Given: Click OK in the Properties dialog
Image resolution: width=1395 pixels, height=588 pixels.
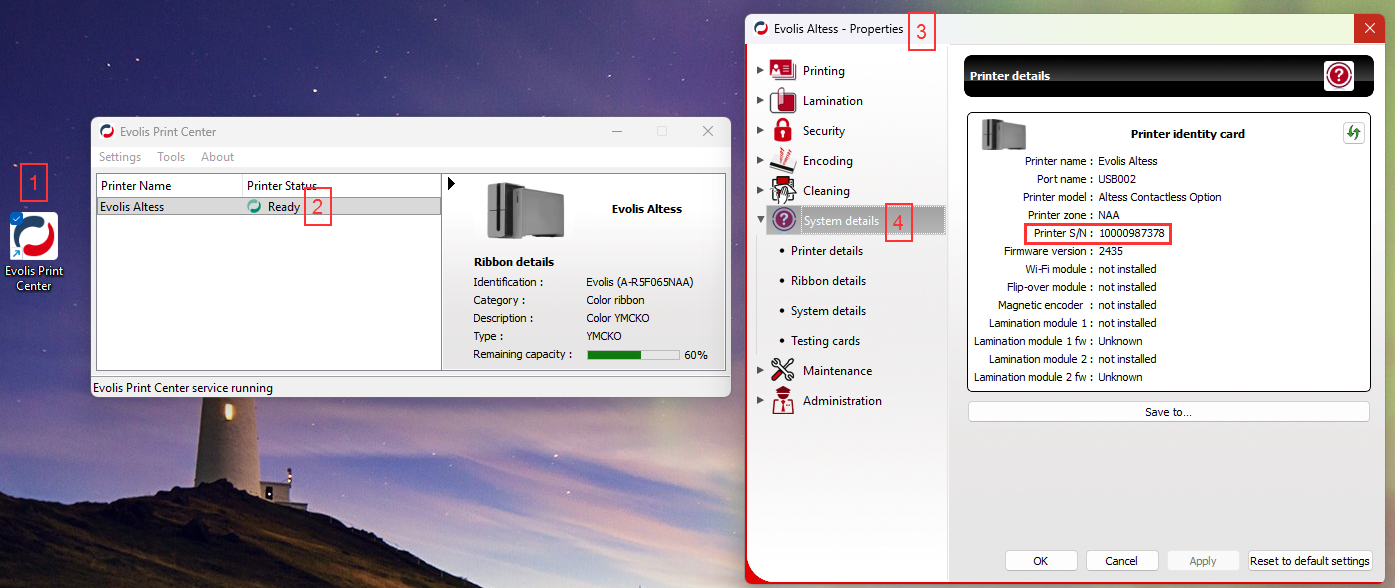Looking at the screenshot, I should click(1041, 561).
